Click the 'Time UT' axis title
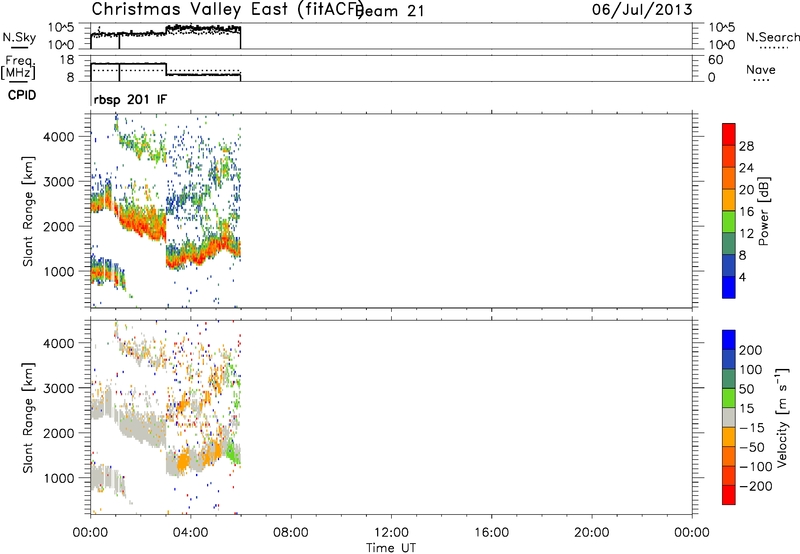The image size is (800, 554). pyautogui.click(x=391, y=548)
